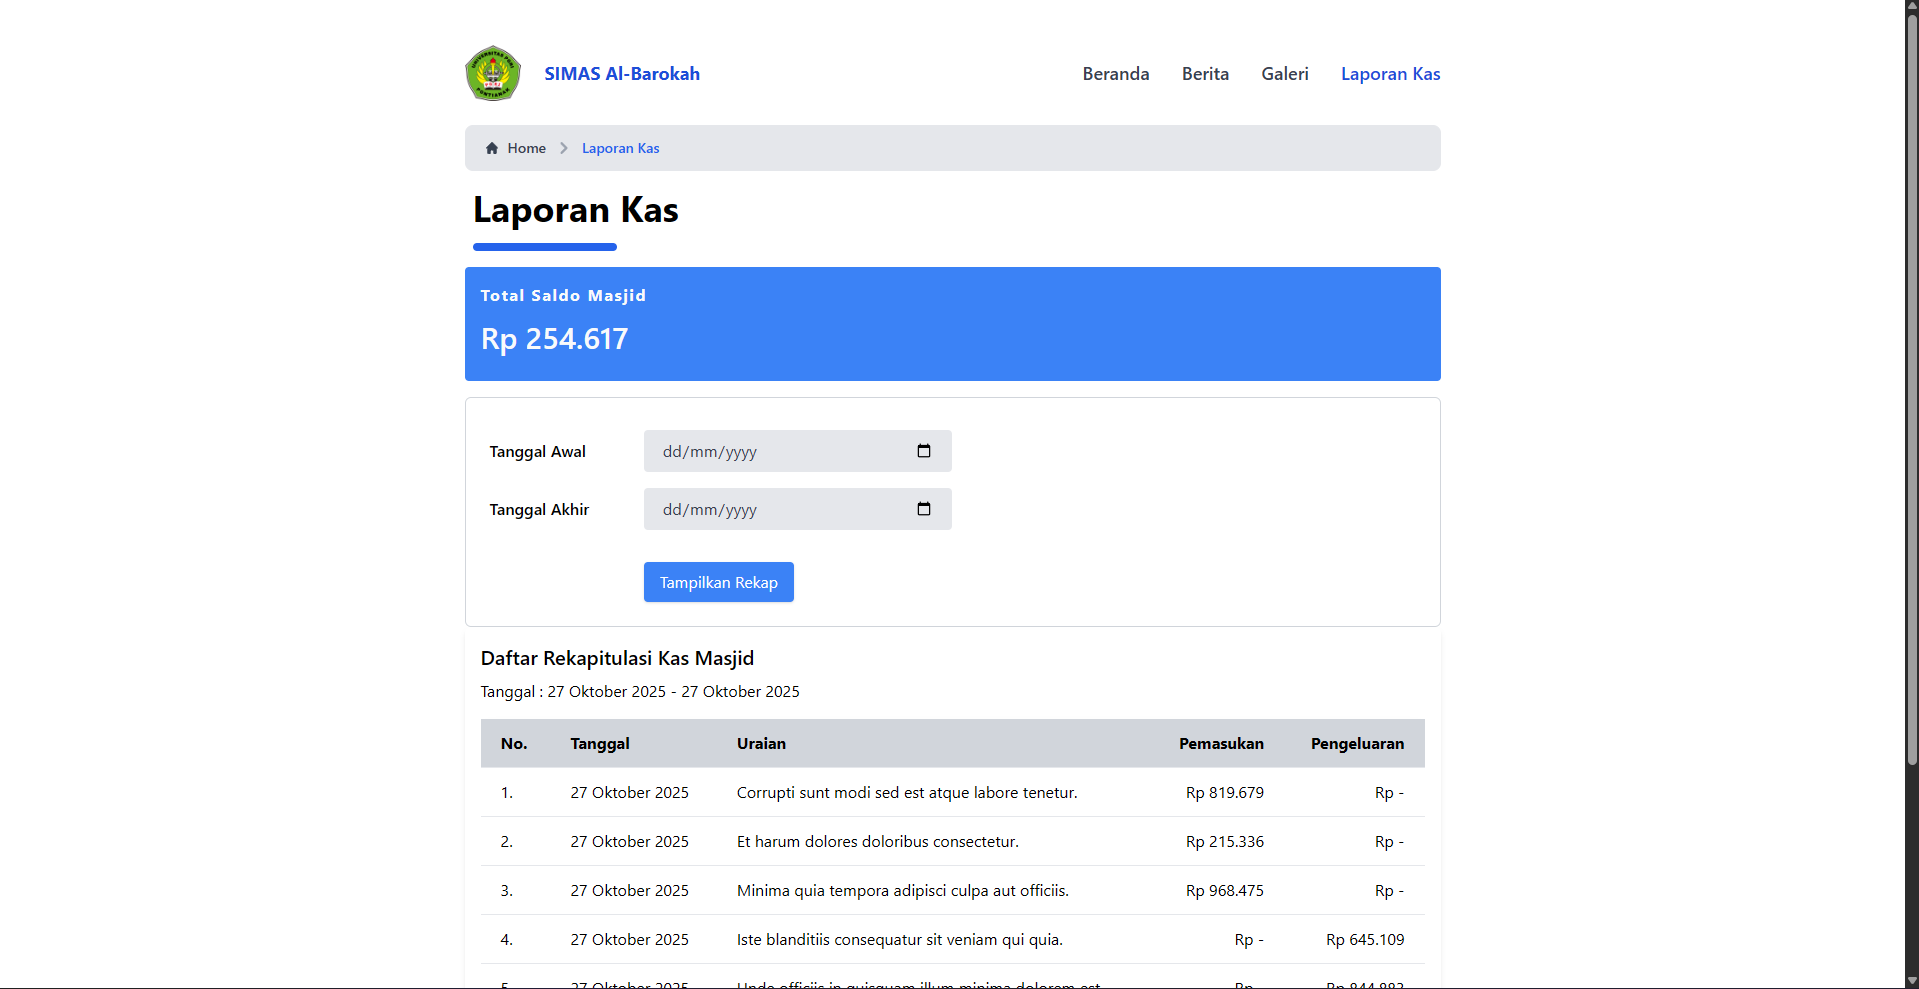Open calendar picker for Tanggal Awal
1919x989 pixels.
click(923, 451)
